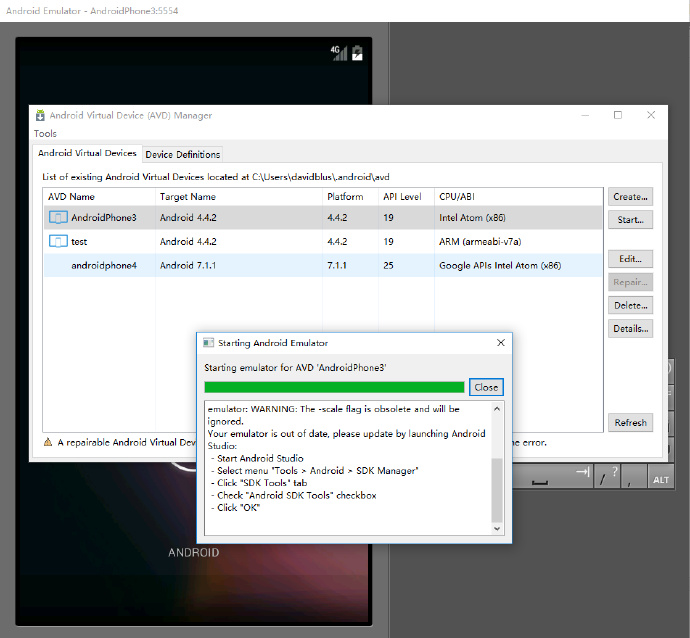Click Android 7.1.1 target name cell
The width and height of the screenshot is (690, 638).
point(188,265)
